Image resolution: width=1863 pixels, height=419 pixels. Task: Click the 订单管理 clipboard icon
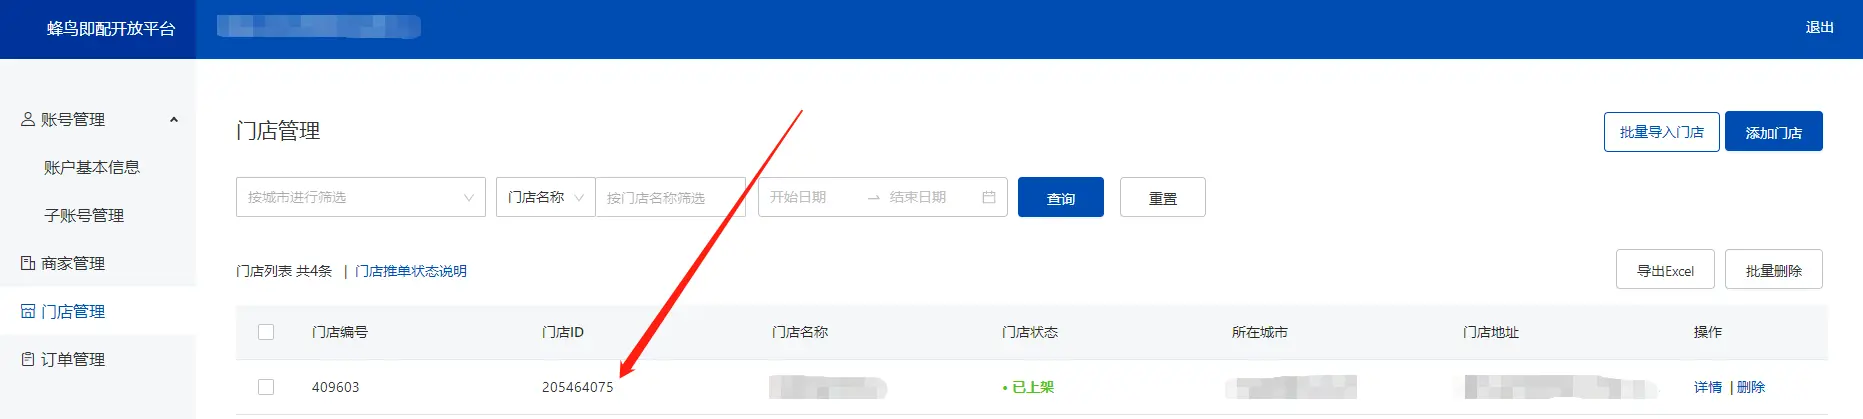[x=28, y=359]
